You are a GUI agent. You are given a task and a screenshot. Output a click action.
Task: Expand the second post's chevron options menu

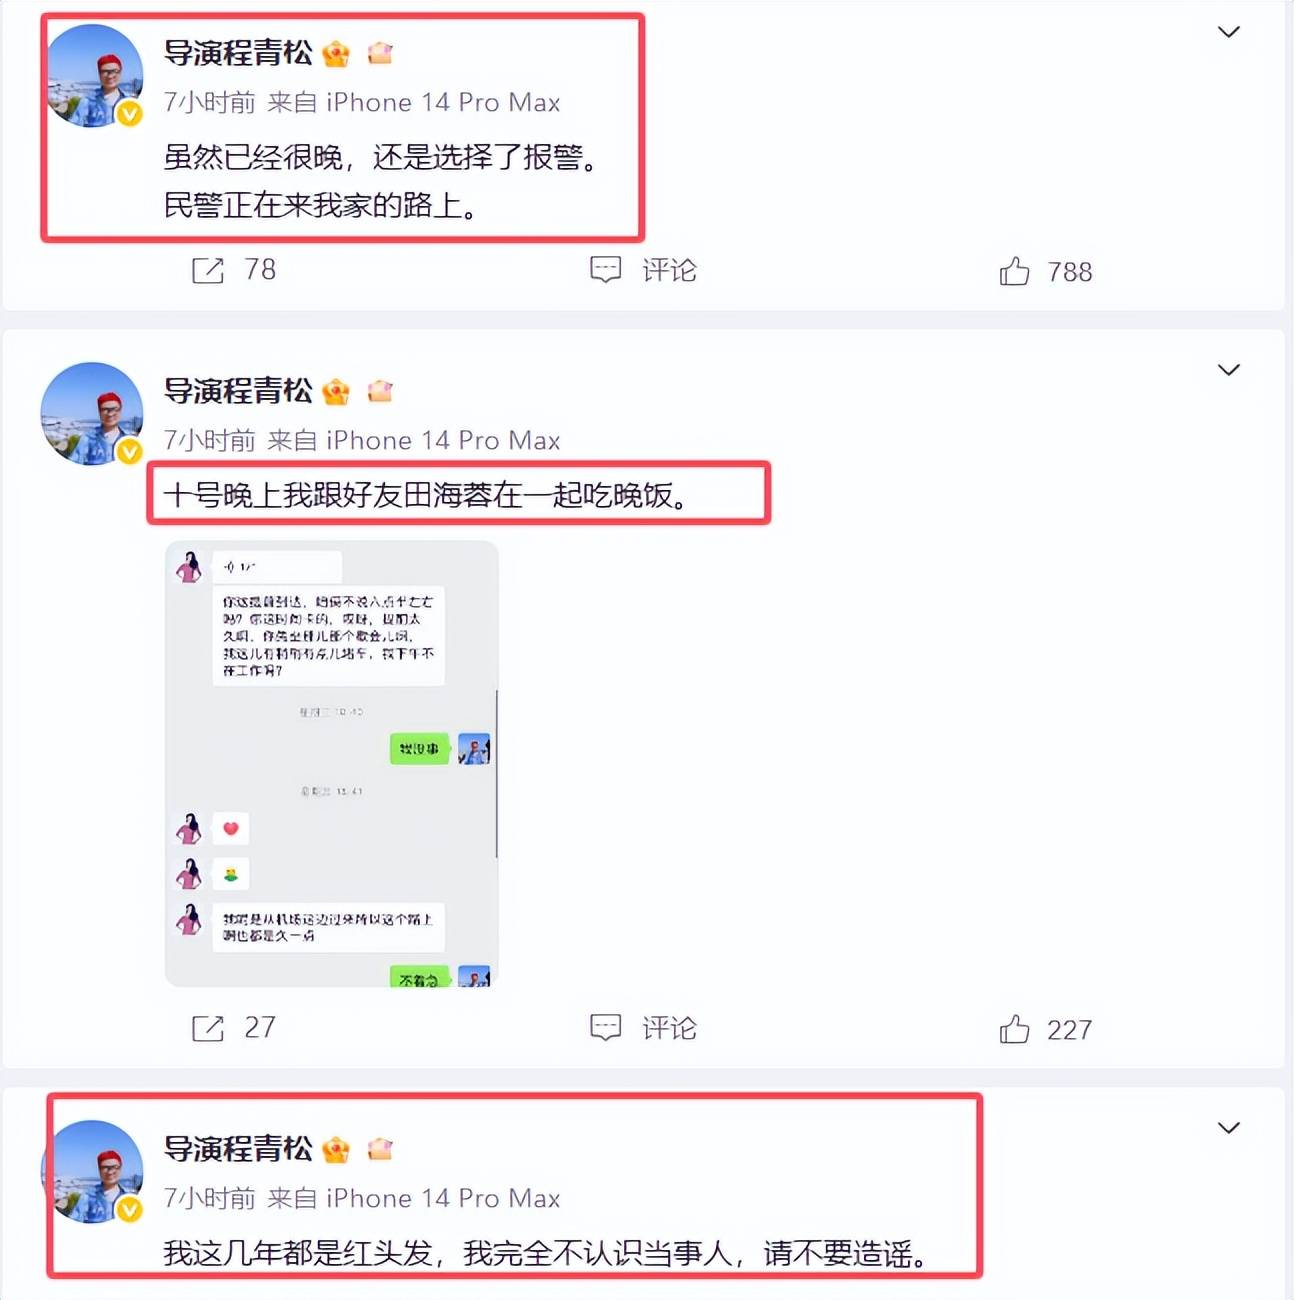pyautogui.click(x=1229, y=370)
